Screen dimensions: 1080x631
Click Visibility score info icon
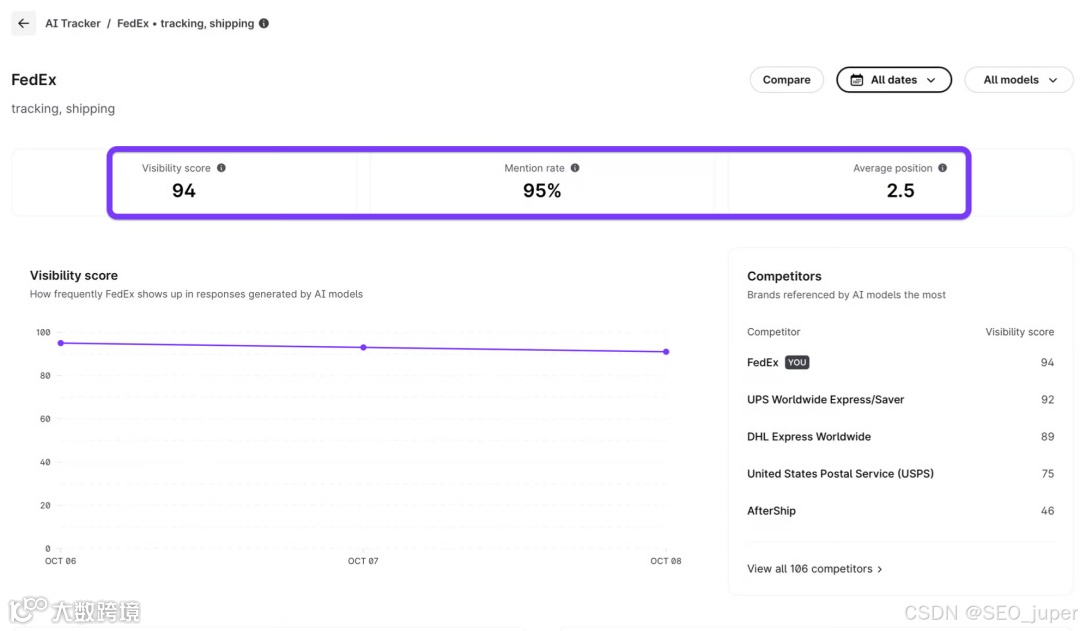tap(221, 168)
